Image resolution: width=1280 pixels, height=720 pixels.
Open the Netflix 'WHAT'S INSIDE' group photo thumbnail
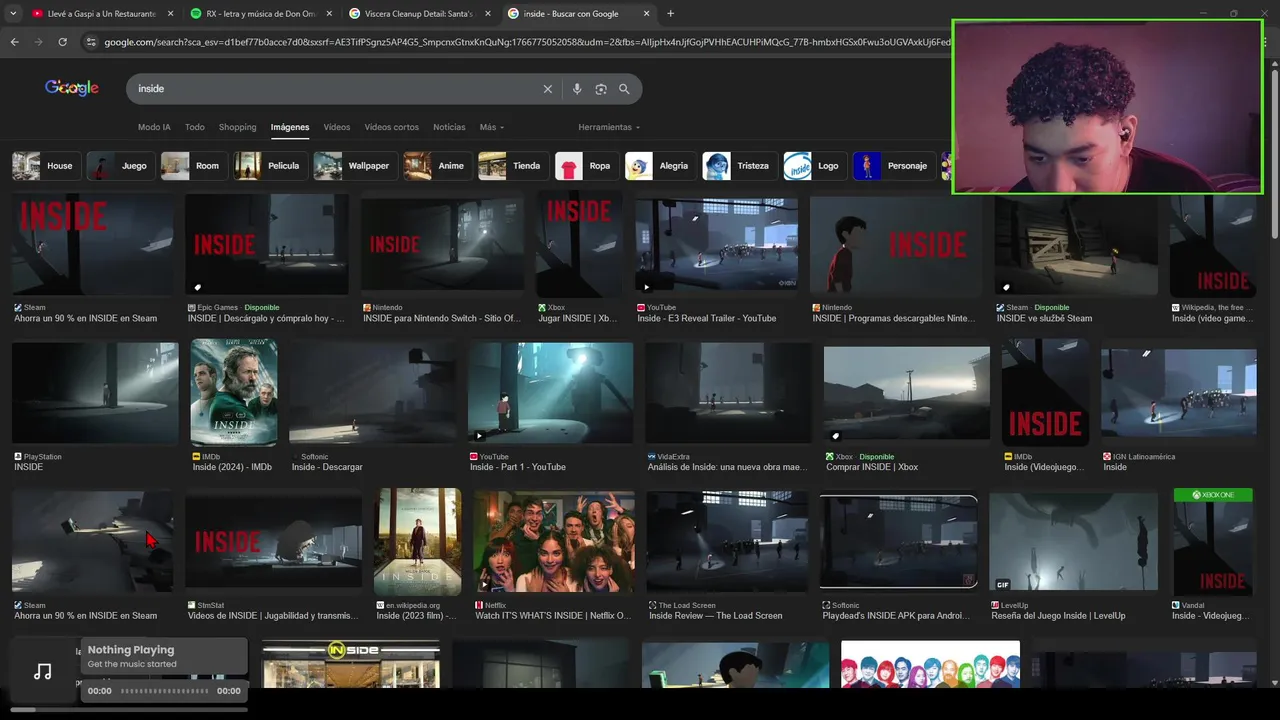tap(554, 542)
